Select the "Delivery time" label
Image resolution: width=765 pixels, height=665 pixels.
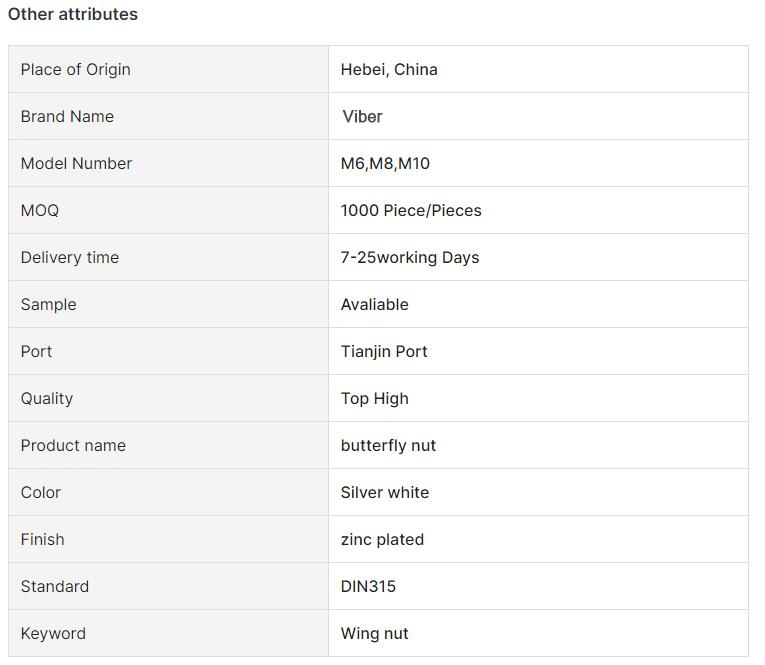pos(70,258)
